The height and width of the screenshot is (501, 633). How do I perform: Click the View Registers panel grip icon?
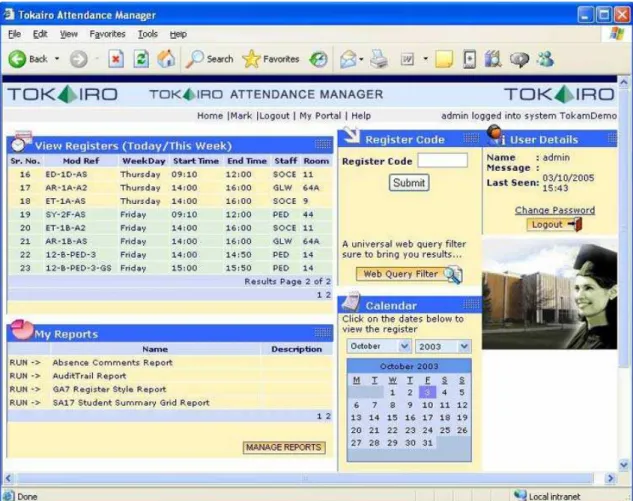point(323,144)
